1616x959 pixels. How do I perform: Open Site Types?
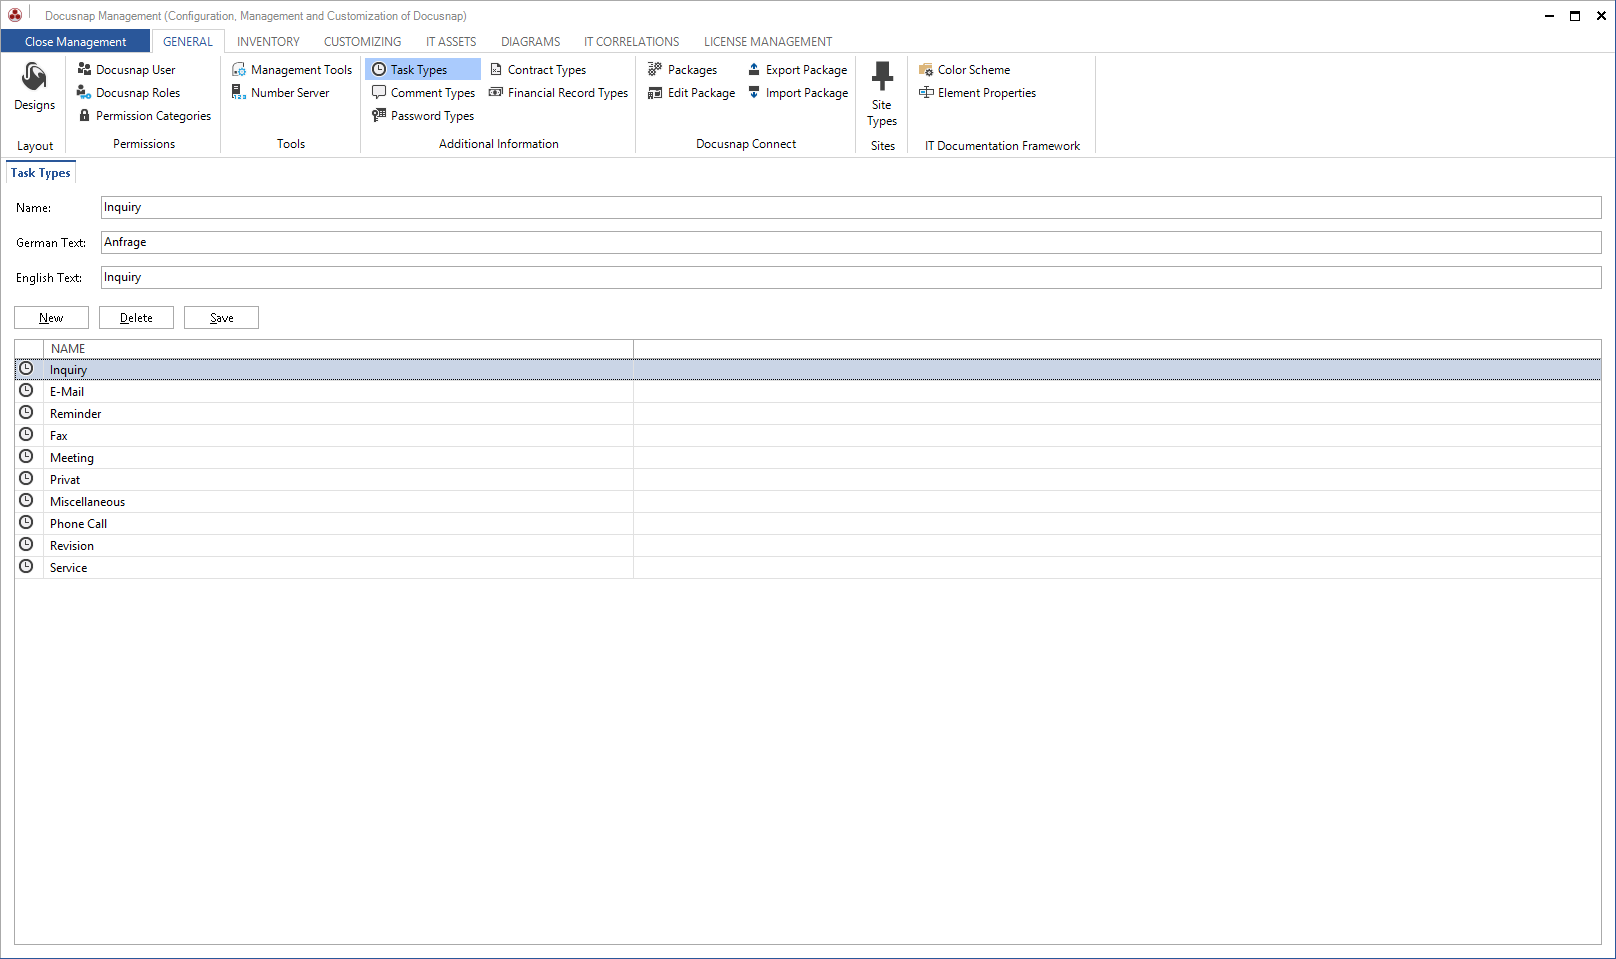coord(882,94)
